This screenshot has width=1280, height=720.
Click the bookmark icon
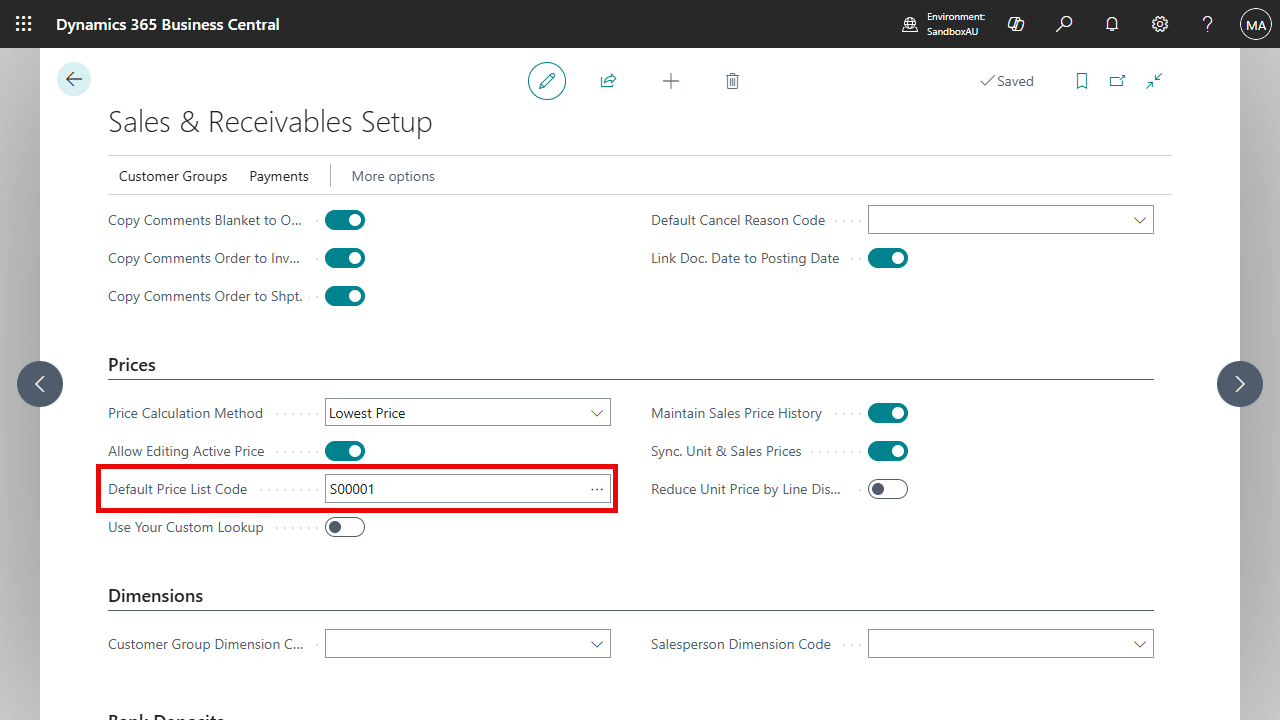[x=1082, y=81]
